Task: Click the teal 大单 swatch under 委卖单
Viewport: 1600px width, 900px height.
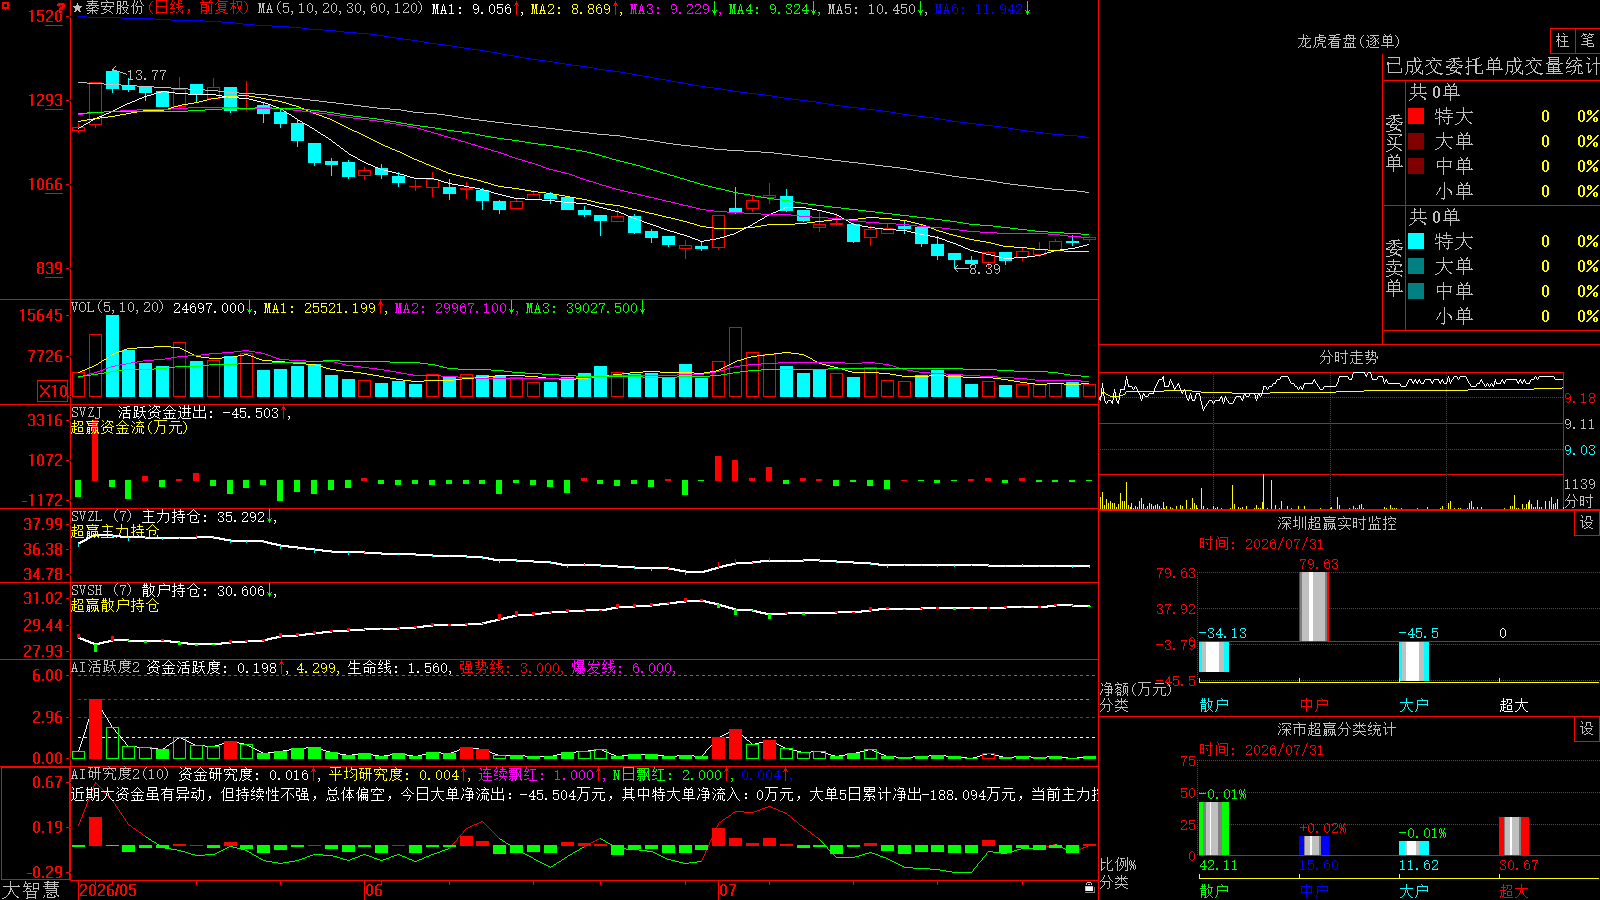Action: click(1416, 266)
